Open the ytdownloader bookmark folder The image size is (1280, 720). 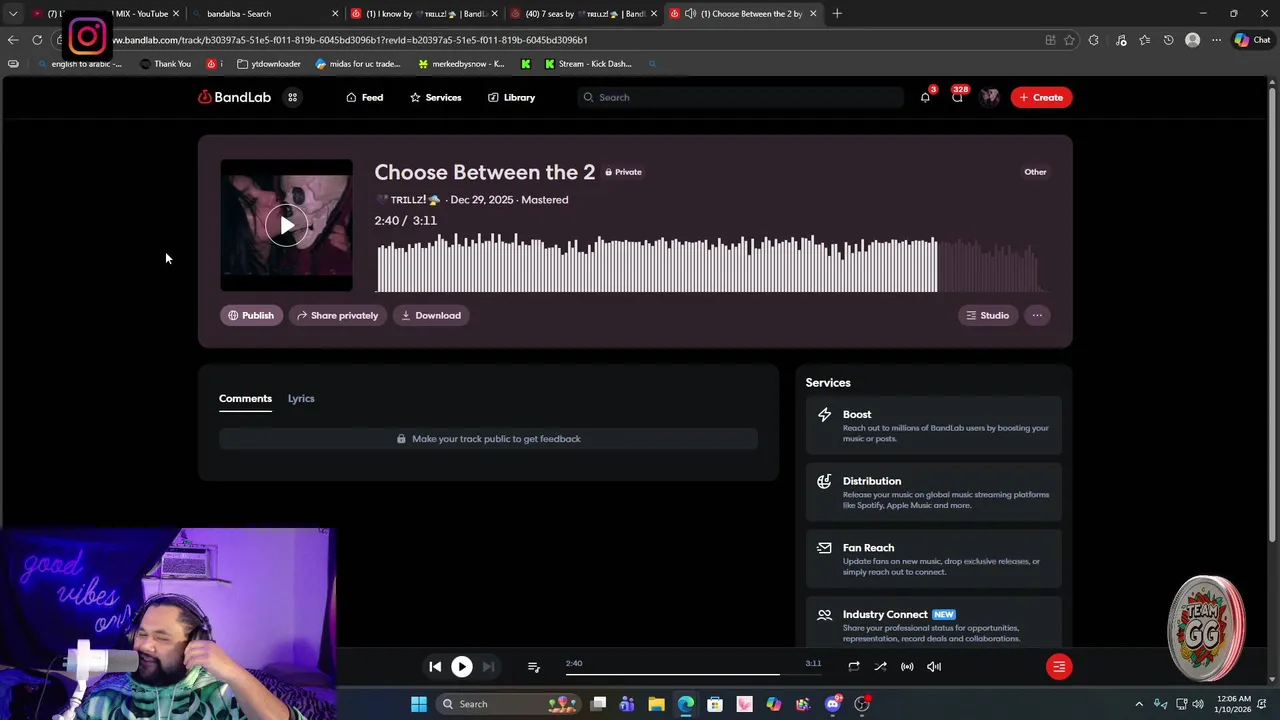point(269,64)
